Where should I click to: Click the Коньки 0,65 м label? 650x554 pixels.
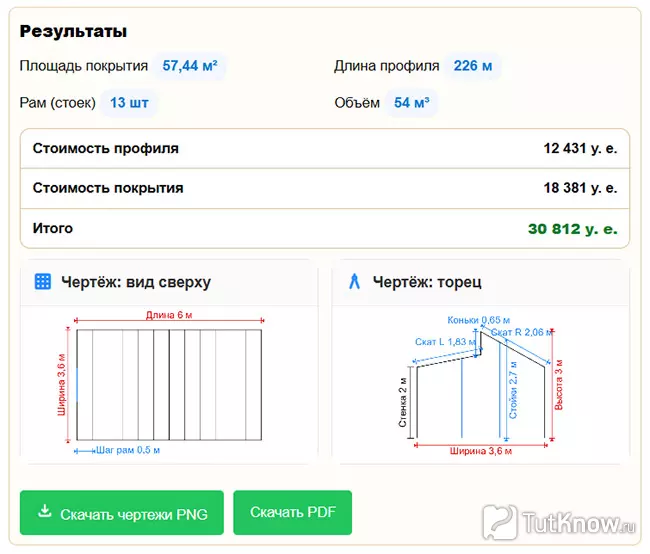click(478, 320)
